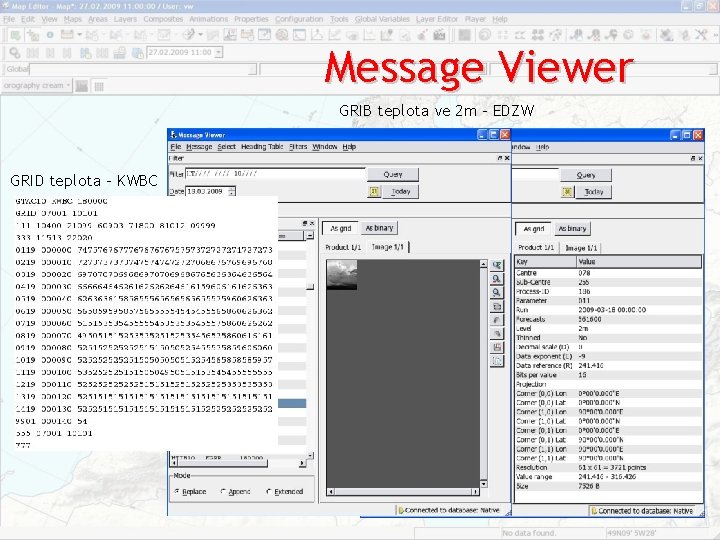Close the Filter panel in front viewer

click(x=507, y=158)
